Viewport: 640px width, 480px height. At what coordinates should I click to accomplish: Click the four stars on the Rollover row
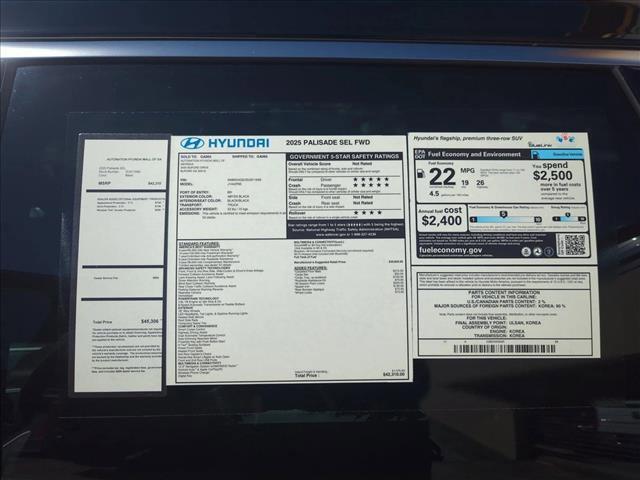368,212
